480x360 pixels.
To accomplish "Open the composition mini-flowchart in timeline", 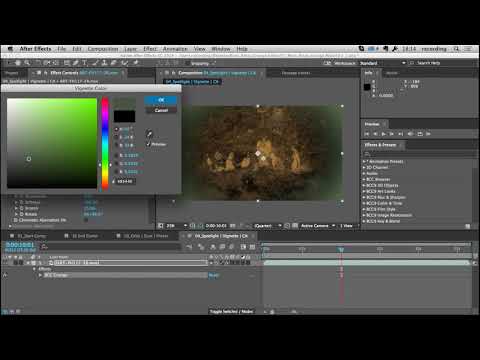I will tap(189, 247).
